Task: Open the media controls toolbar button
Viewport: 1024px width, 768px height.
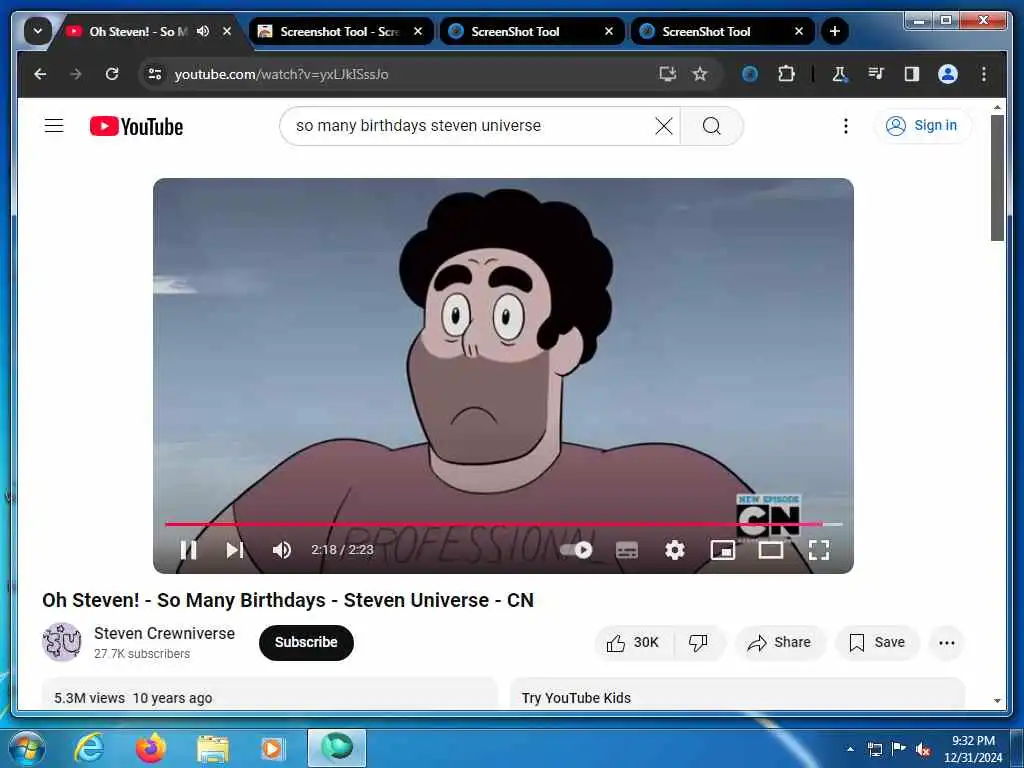Action: click(x=876, y=74)
